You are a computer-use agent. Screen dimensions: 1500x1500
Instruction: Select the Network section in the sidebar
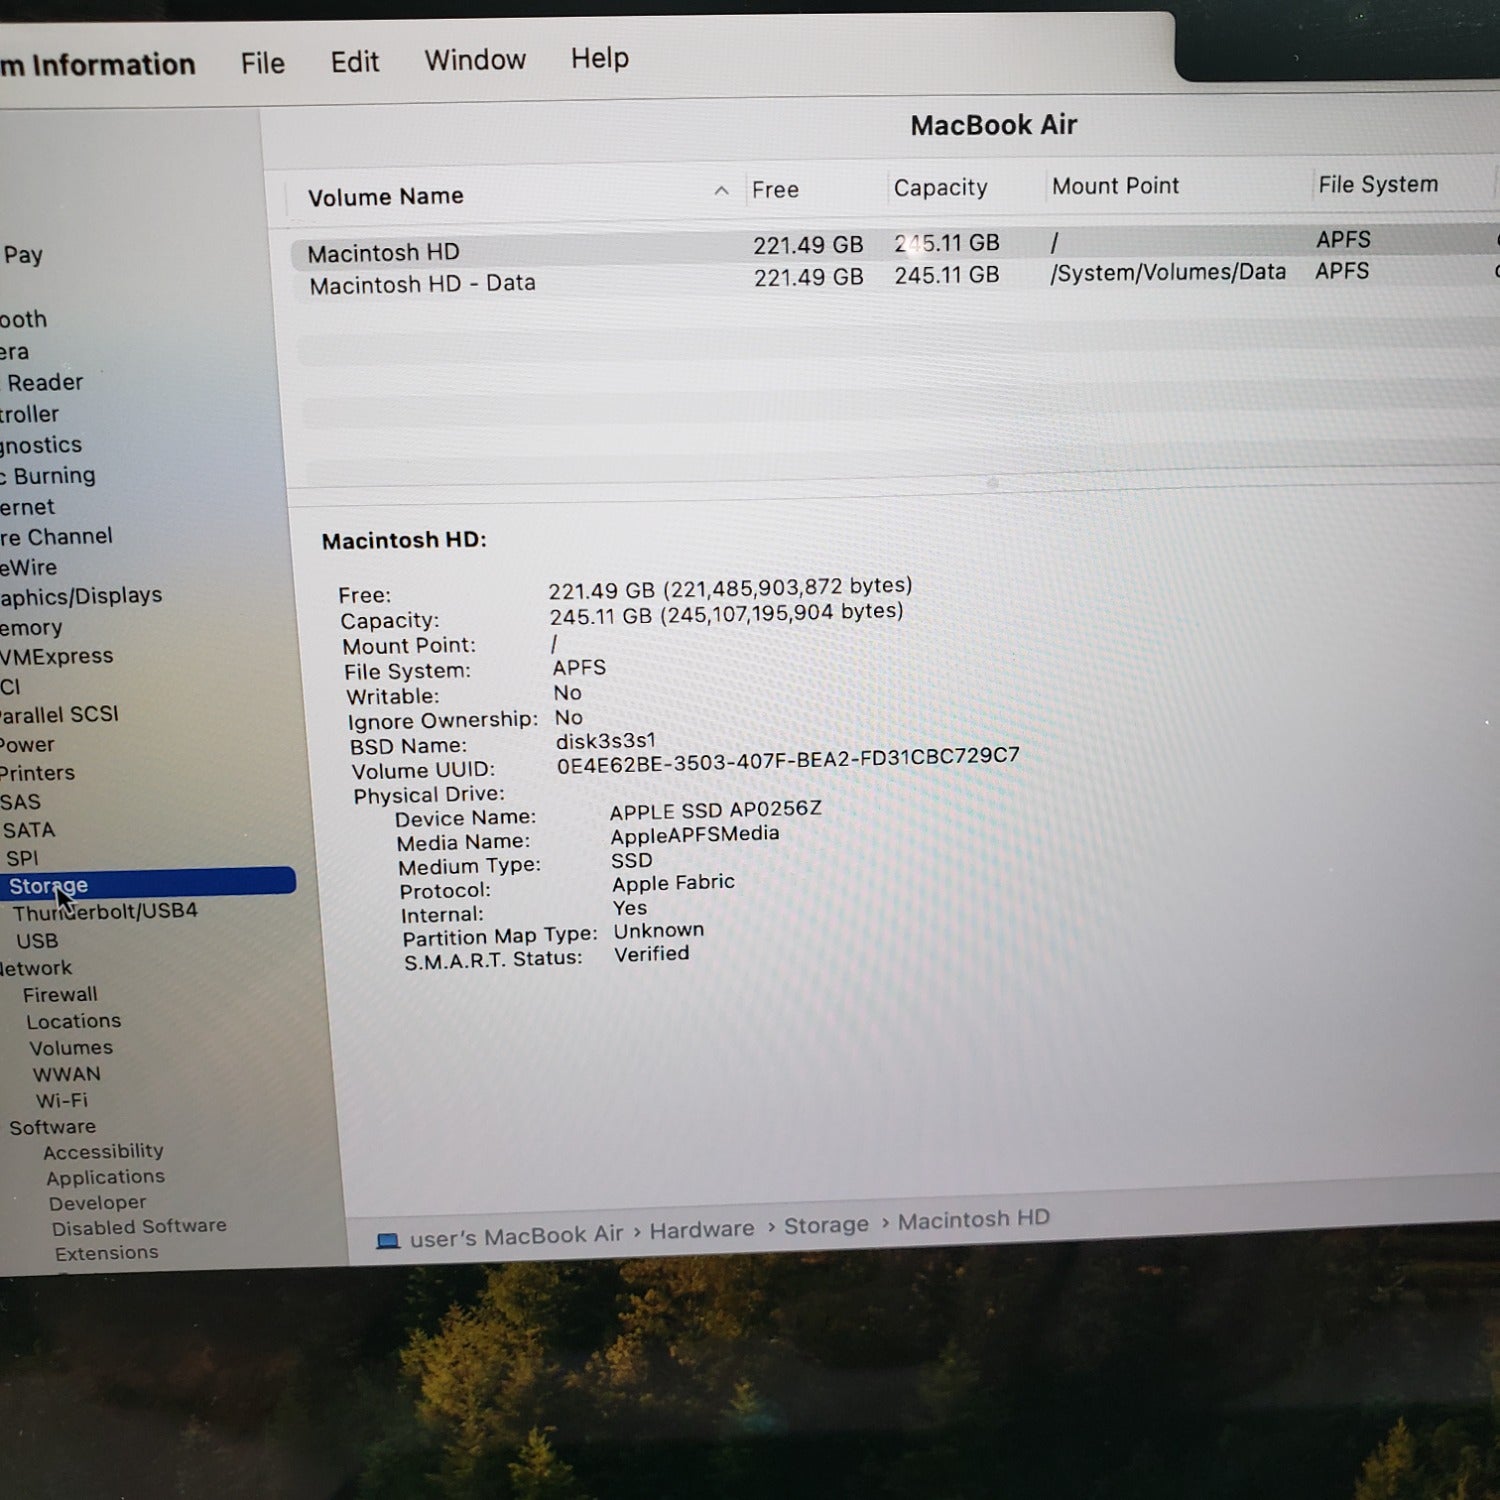36,968
